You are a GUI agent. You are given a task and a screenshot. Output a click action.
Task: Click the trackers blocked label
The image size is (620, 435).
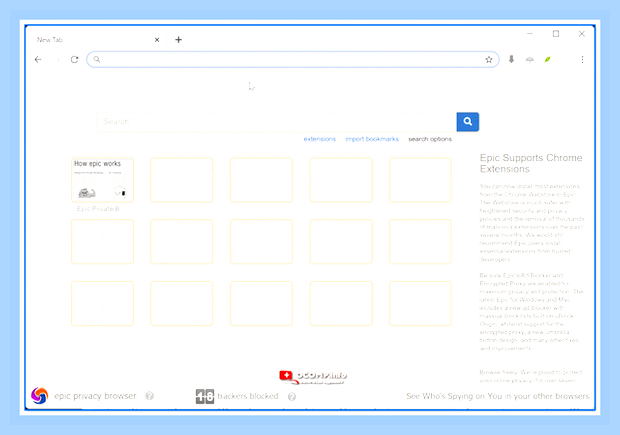248,396
